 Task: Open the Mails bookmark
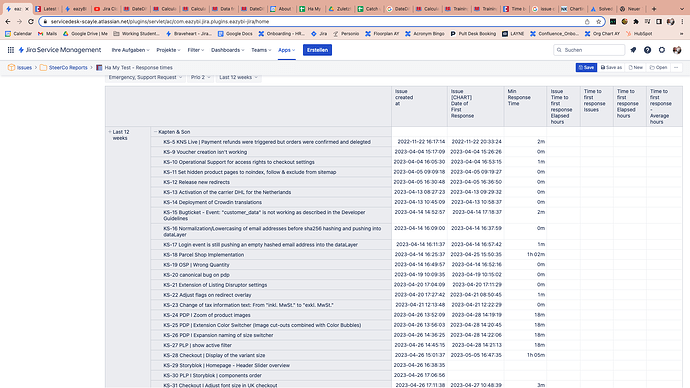click(48, 33)
